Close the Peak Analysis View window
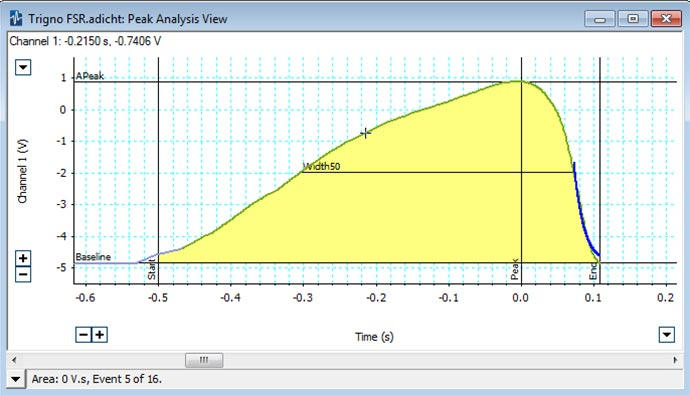Screen dimensions: 690x395 pyautogui.click(x=666, y=18)
